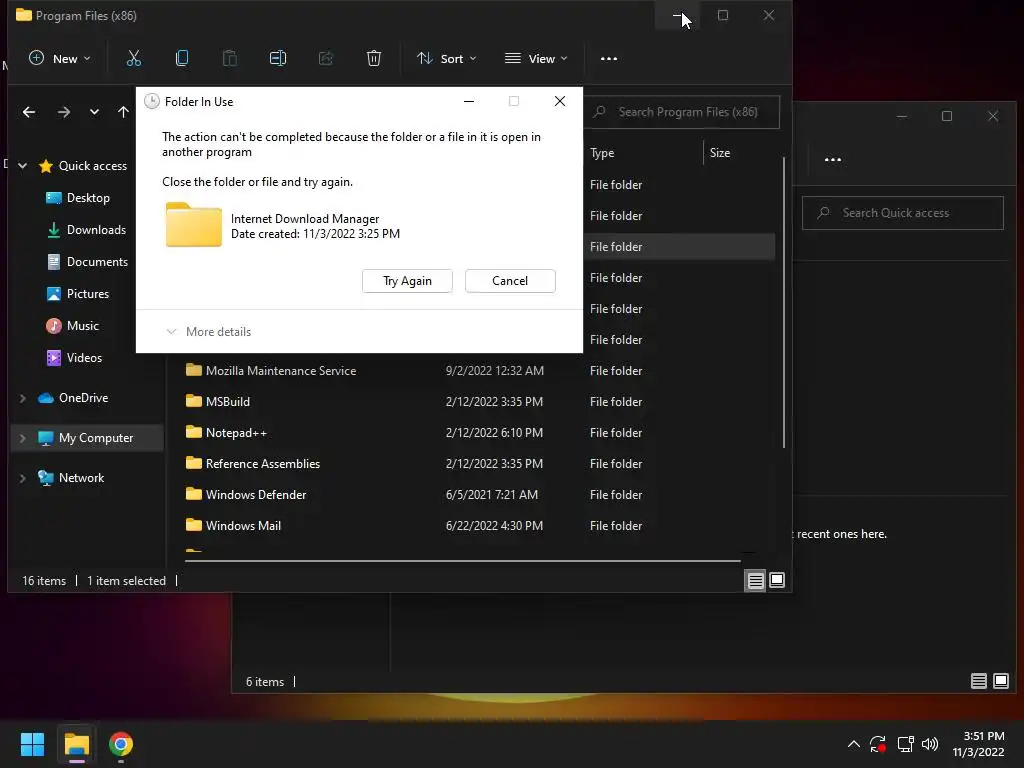Image resolution: width=1024 pixels, height=768 pixels.
Task: Click the Try Again button
Action: (x=408, y=281)
